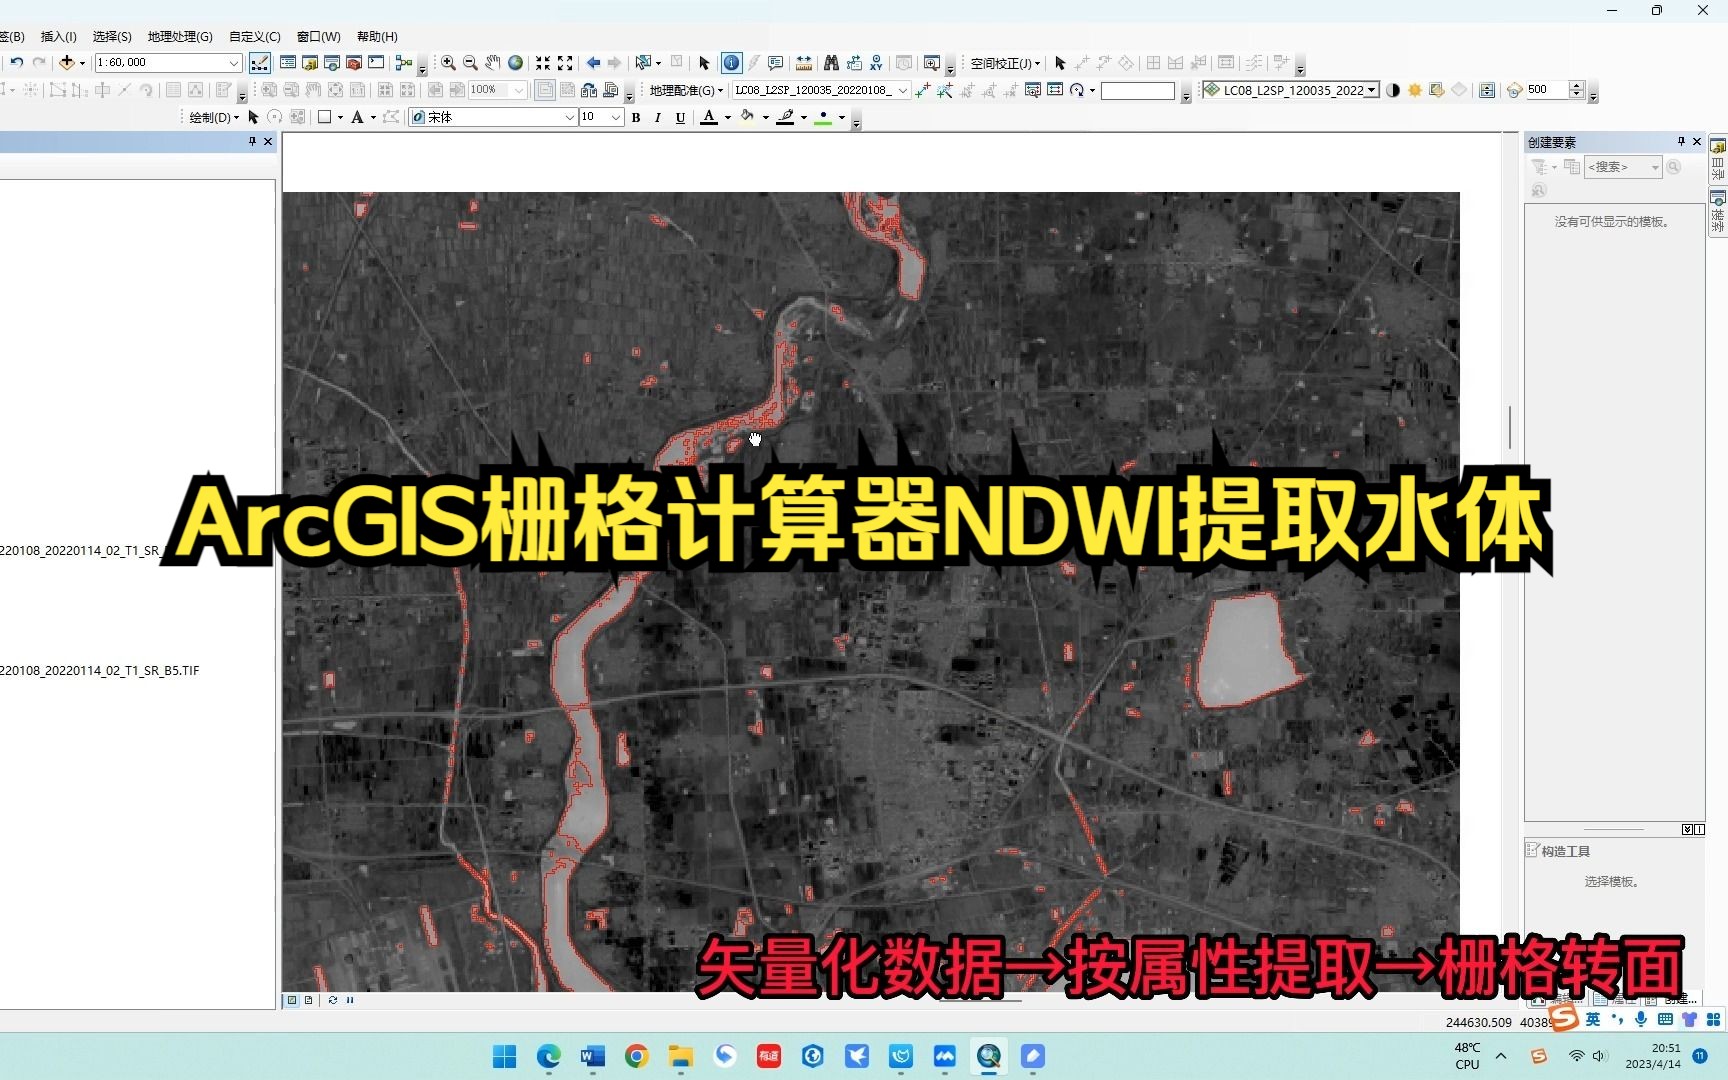Click the fill color paint bucket swatch
This screenshot has height=1080, width=1728.
pos(747,117)
